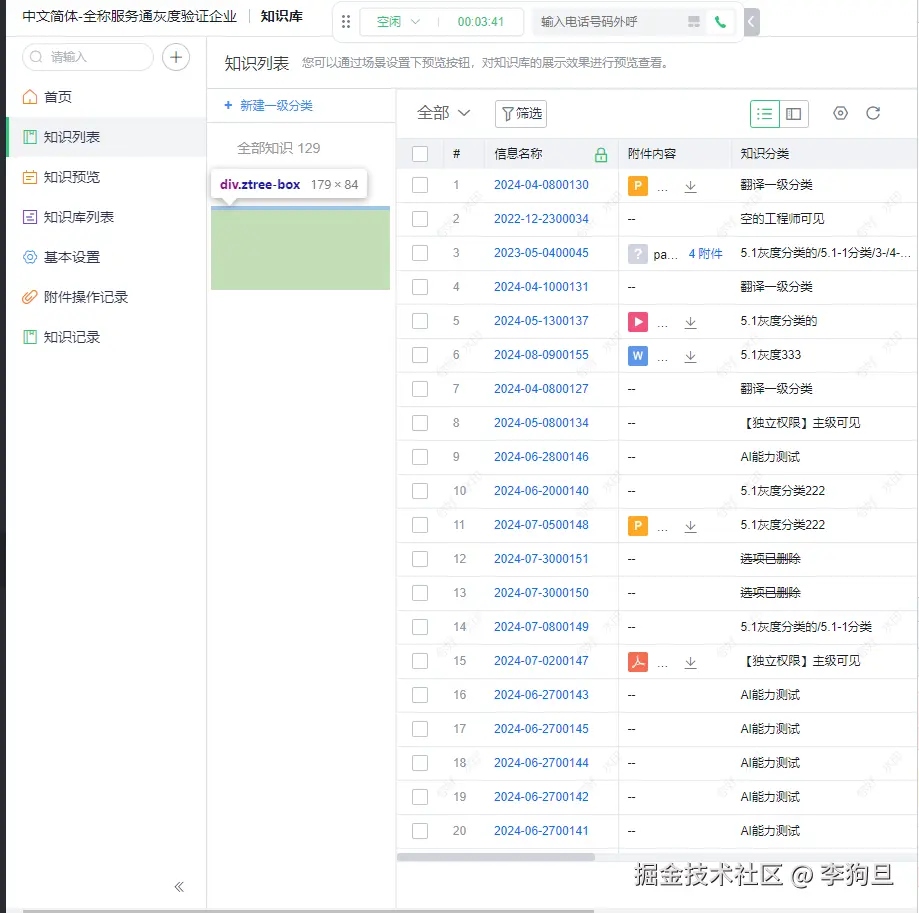Viewport: 919px width, 913px height.
Task: Click the video file icon in row 5
Action: pyautogui.click(x=638, y=322)
